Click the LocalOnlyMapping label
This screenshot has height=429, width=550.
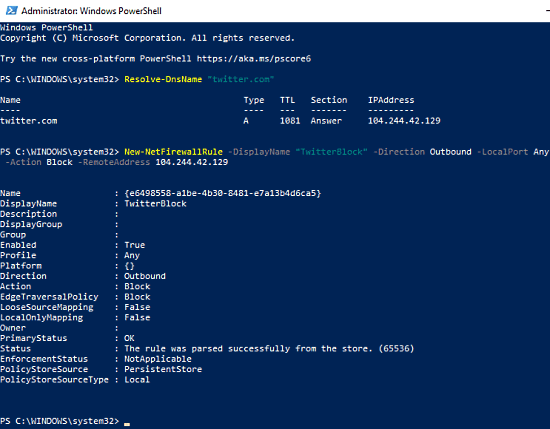coord(41,317)
